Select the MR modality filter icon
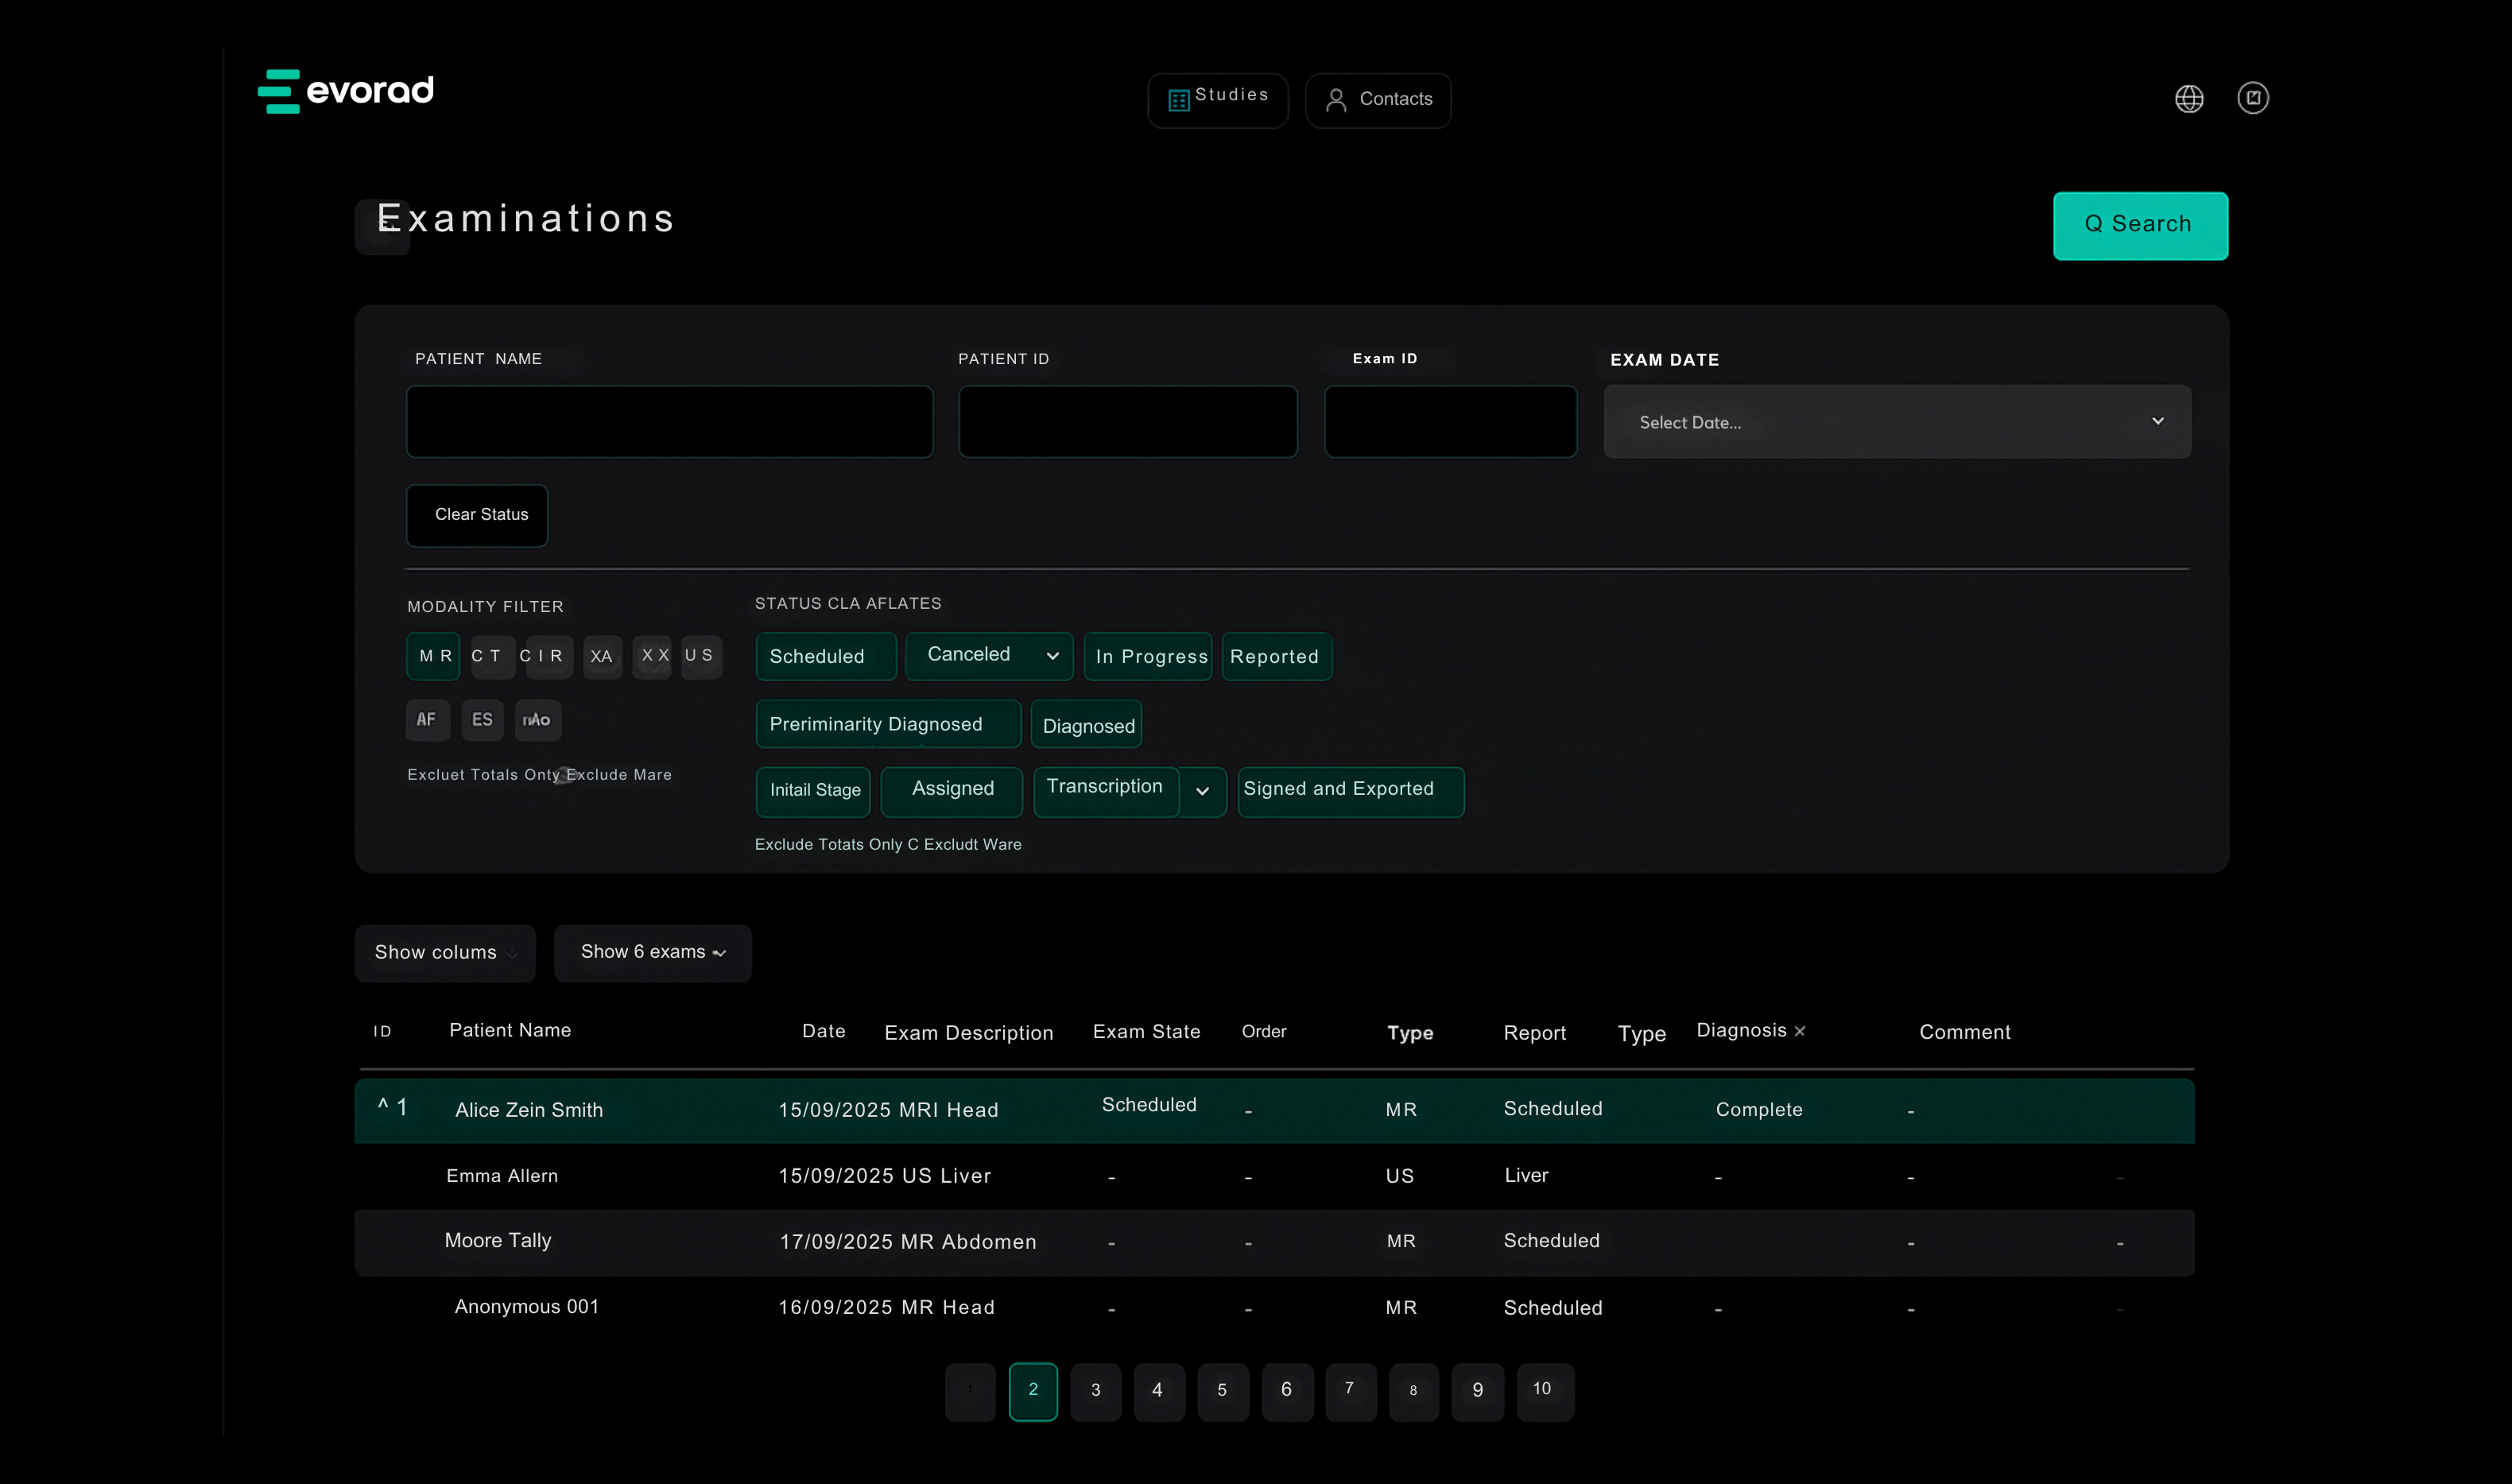This screenshot has width=2512, height=1484. 433,656
